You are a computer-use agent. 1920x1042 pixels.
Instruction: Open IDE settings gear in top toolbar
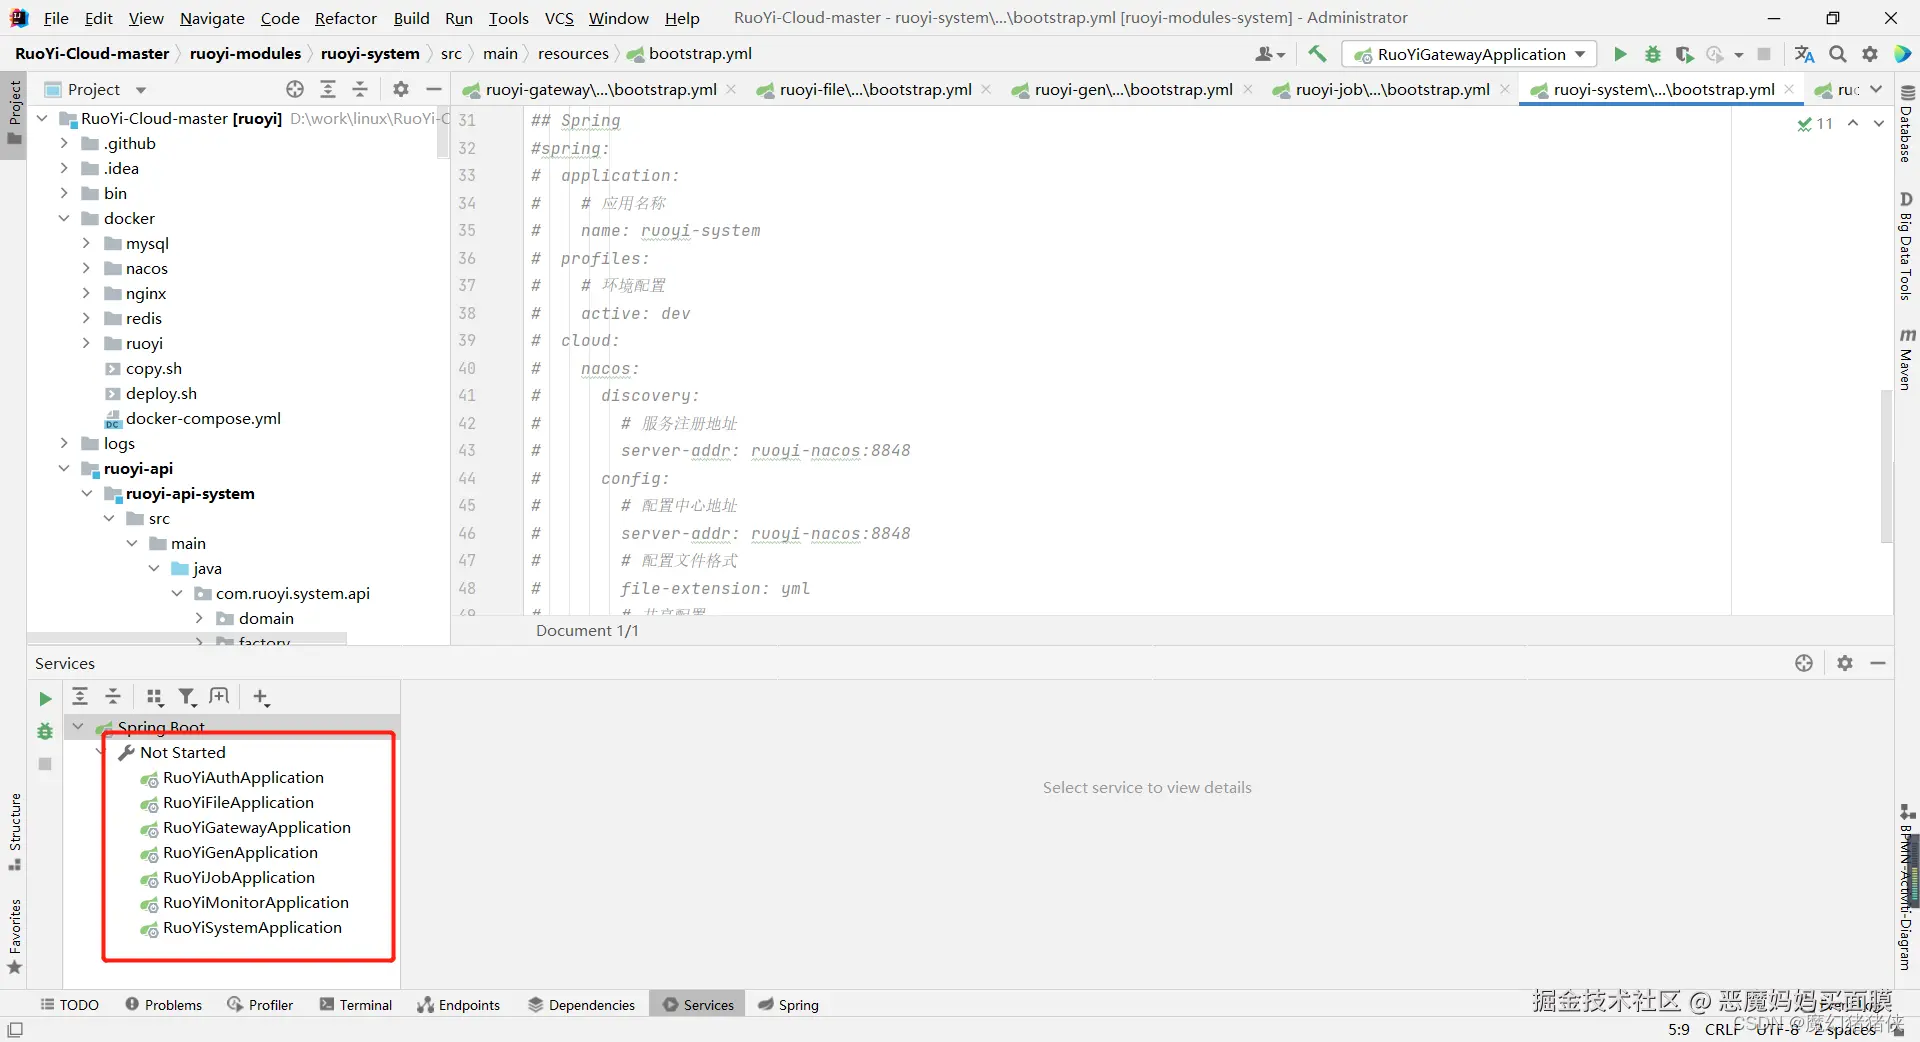pos(1870,54)
